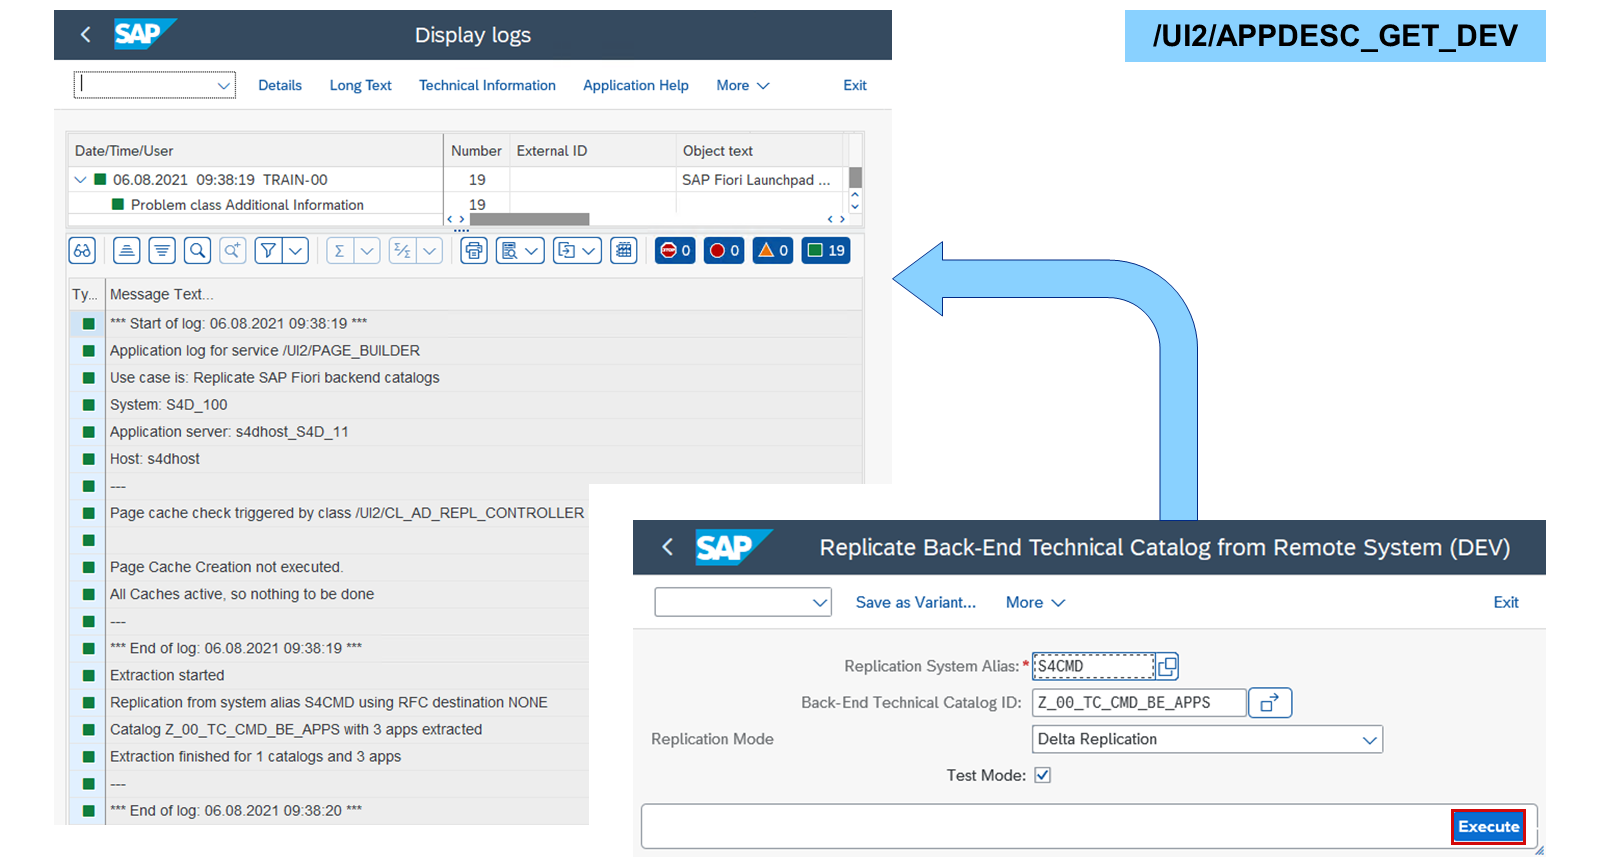
Task: Open the layout grid icon
Action: 624,250
